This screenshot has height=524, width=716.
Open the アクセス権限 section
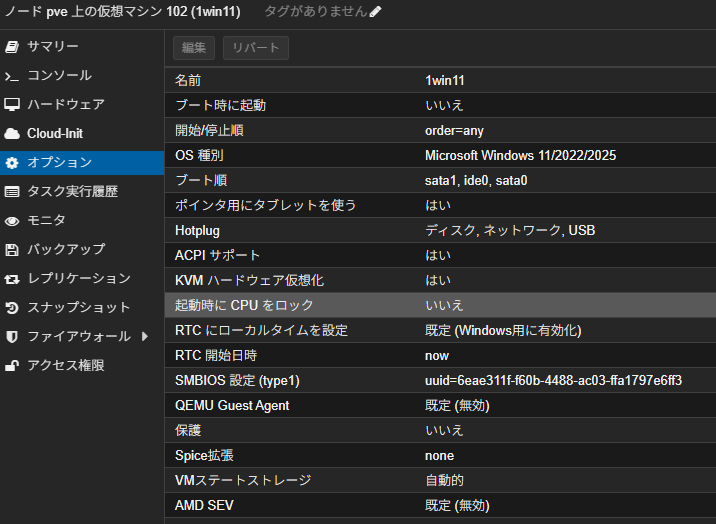tap(82, 366)
